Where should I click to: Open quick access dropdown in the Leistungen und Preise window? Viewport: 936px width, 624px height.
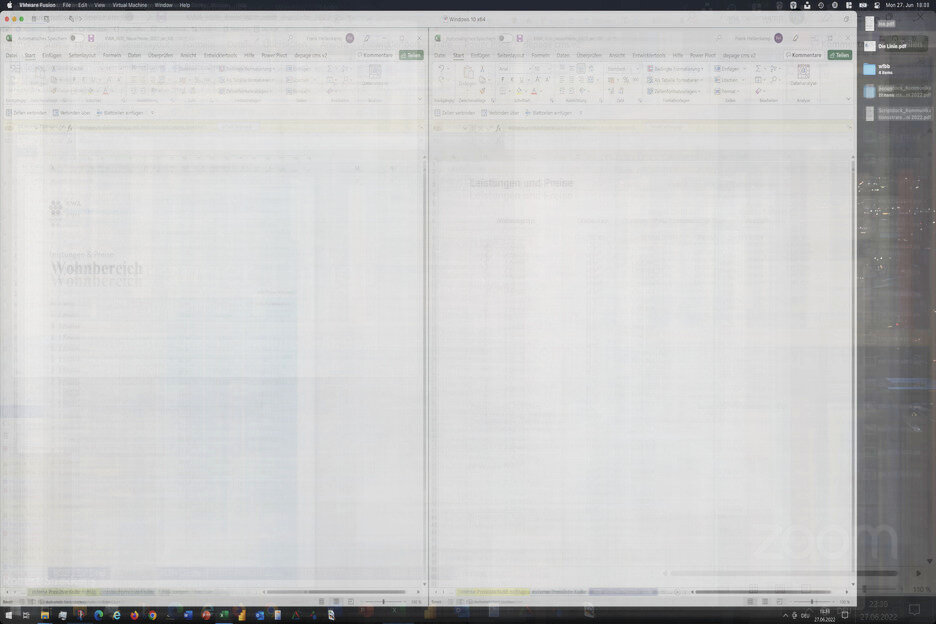tap(581, 113)
